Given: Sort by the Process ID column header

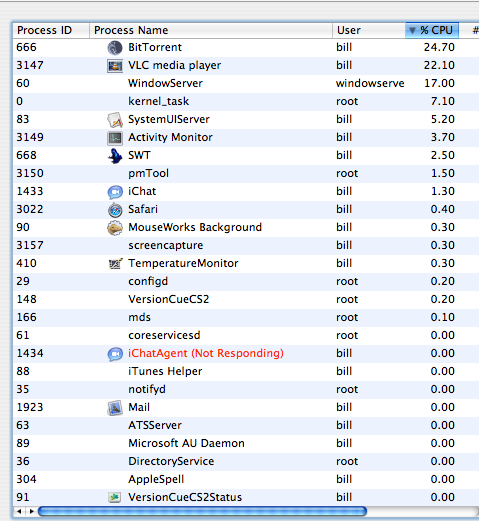Looking at the screenshot, I should [51, 30].
